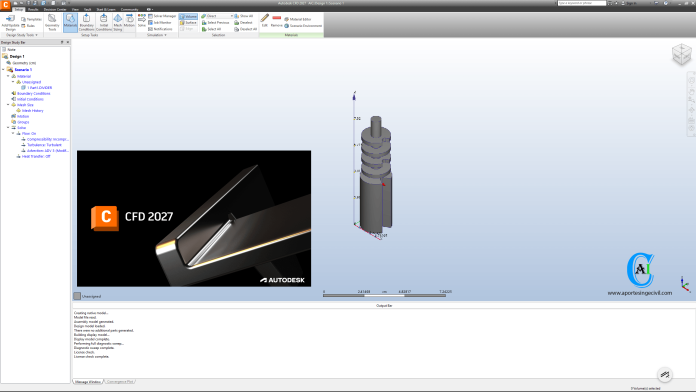Click Select All in Selection group

(211, 29)
